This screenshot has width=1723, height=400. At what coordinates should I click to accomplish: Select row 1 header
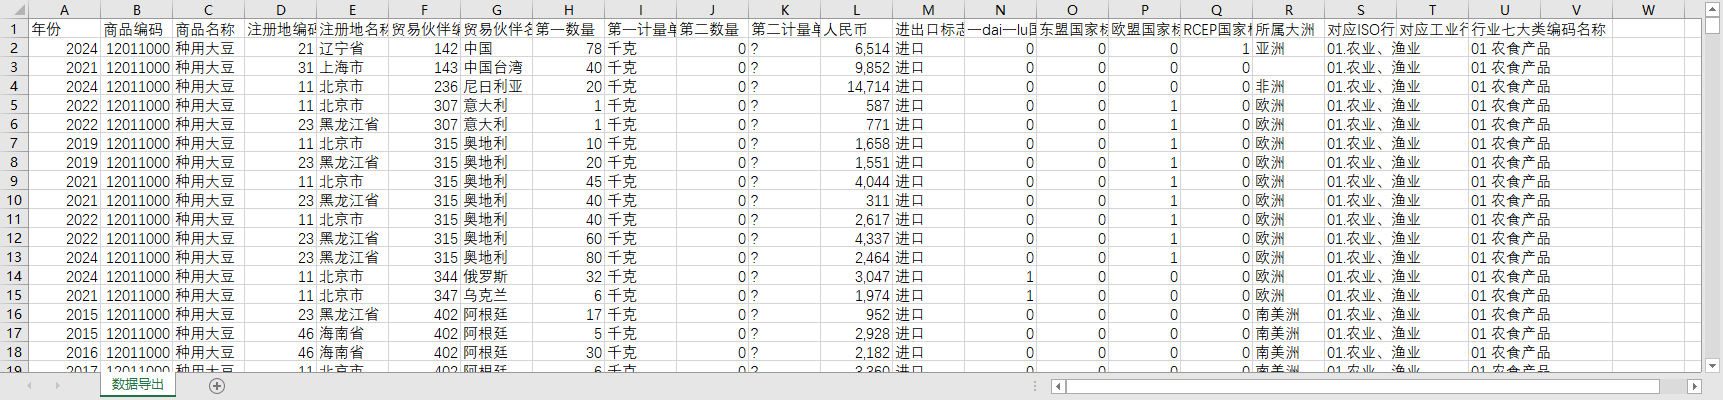pyautogui.click(x=14, y=29)
